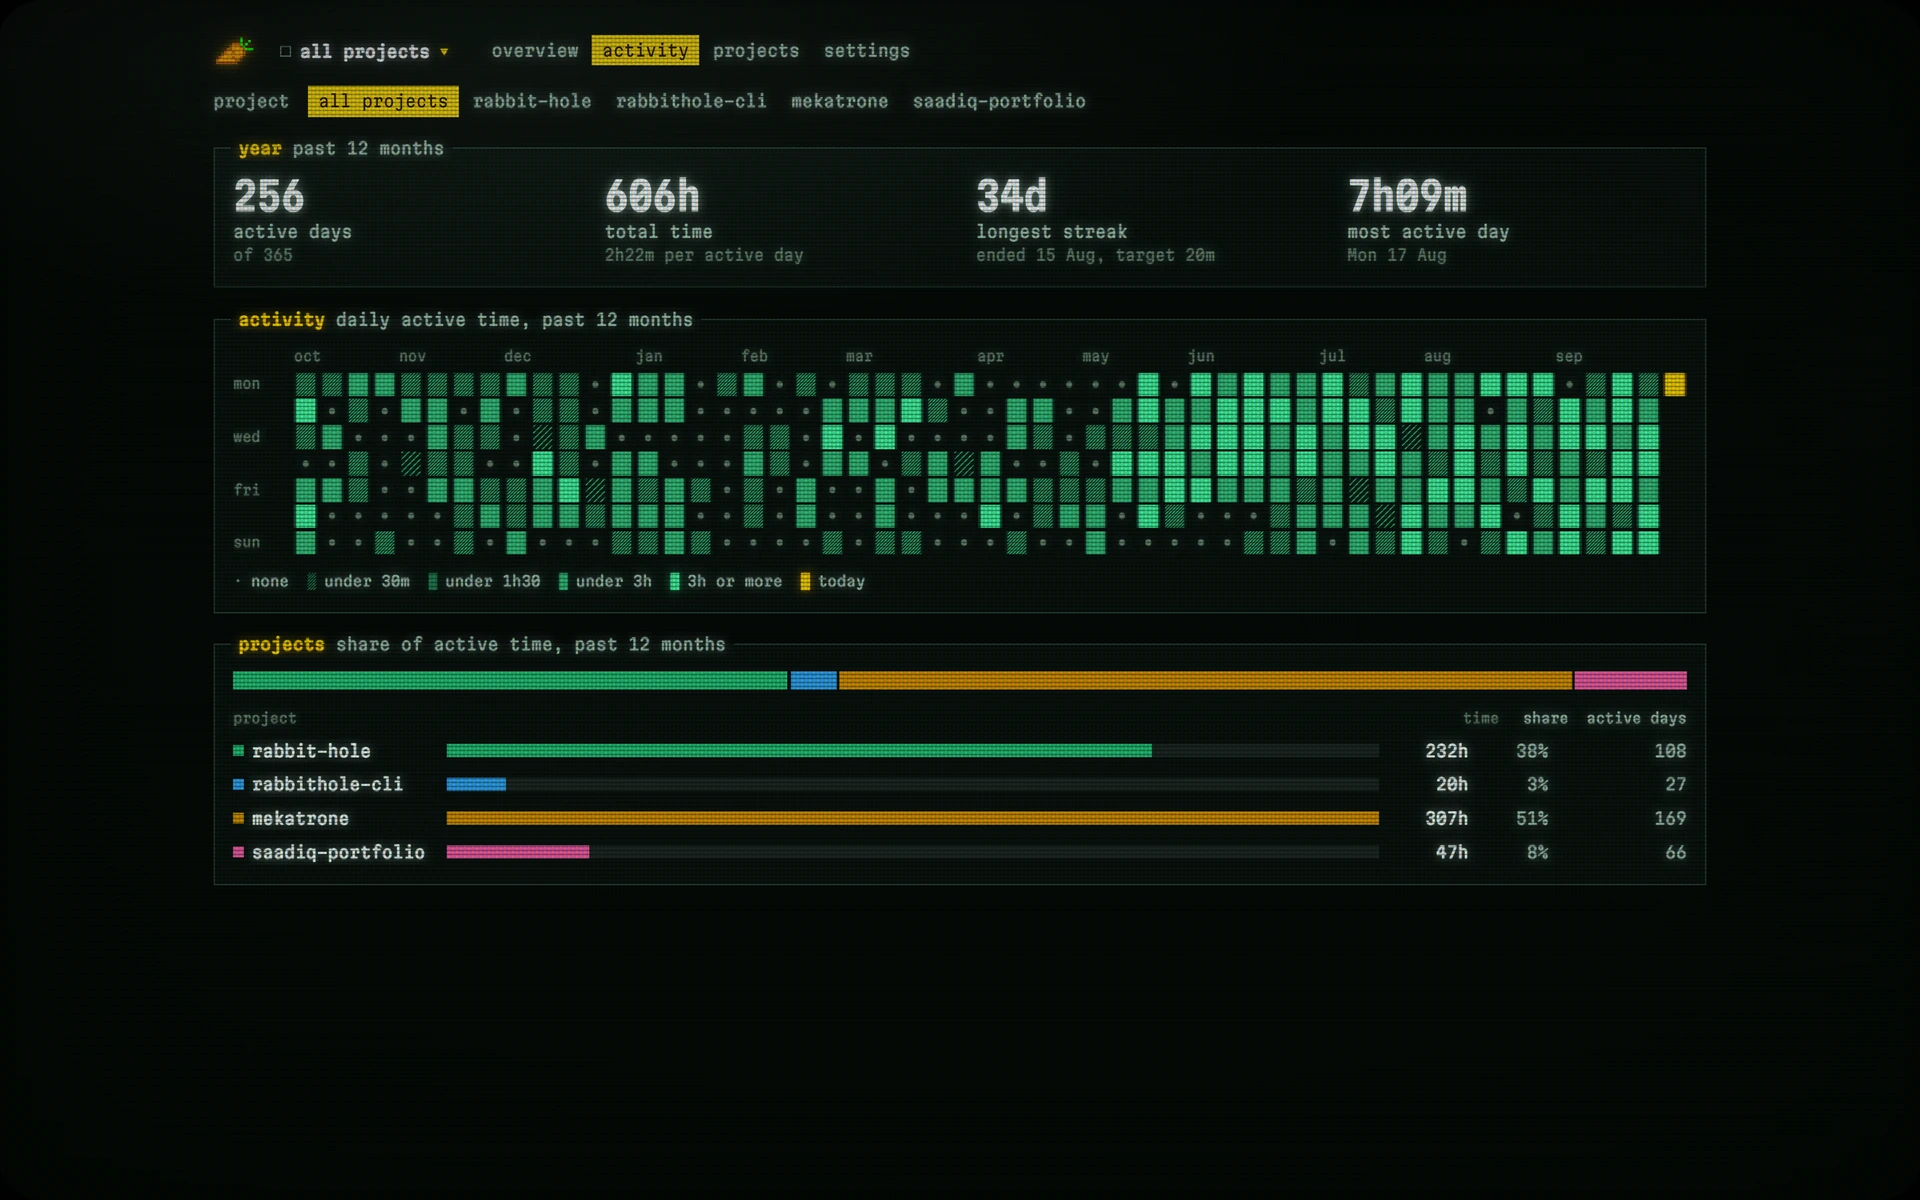Click the pink saadiq-portfolio stacked bar segment
Viewport: 1920px width, 1200px height.
1631,681
